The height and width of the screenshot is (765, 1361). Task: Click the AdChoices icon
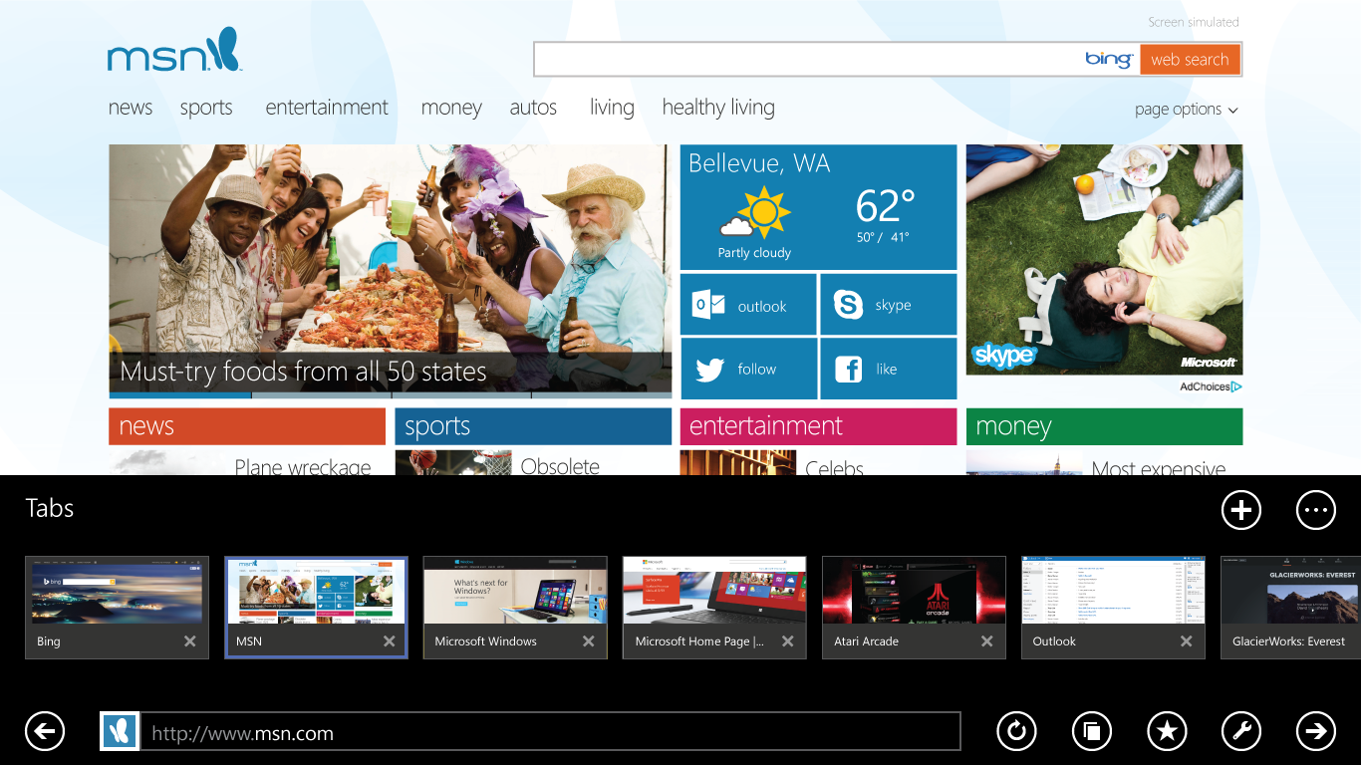pyautogui.click(x=1236, y=387)
